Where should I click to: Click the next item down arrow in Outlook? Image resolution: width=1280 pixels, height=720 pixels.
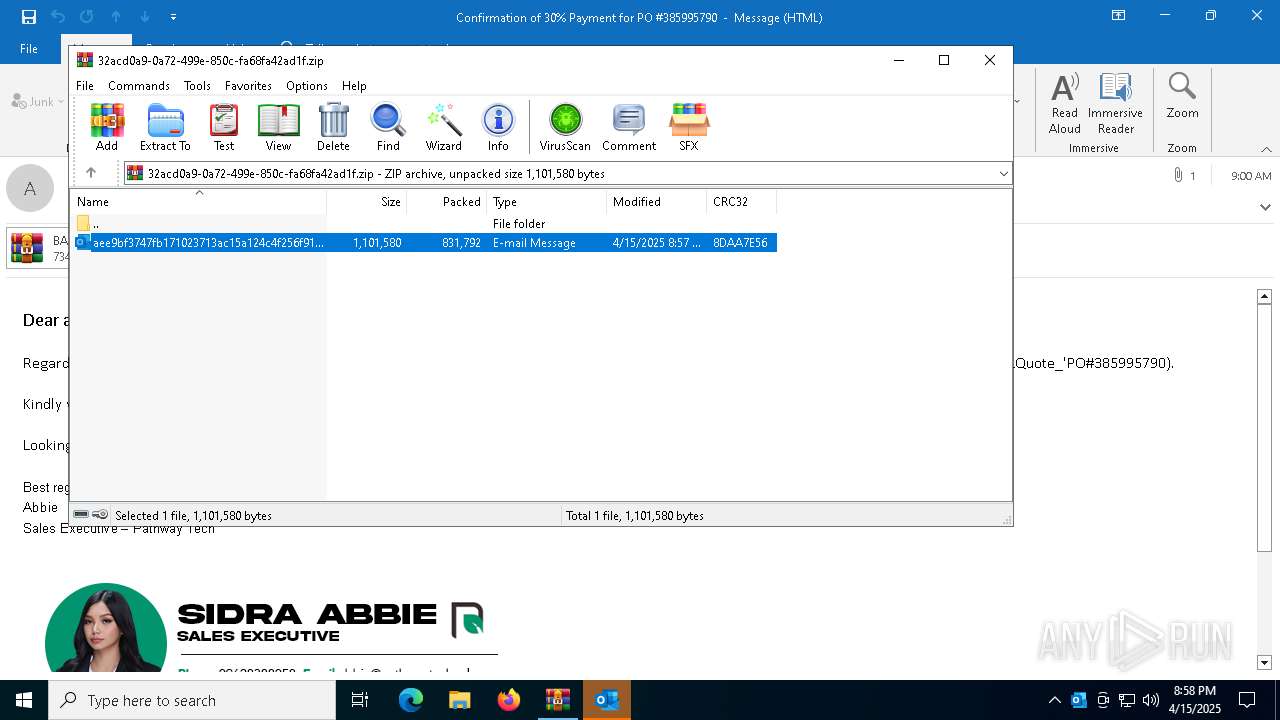(145, 17)
